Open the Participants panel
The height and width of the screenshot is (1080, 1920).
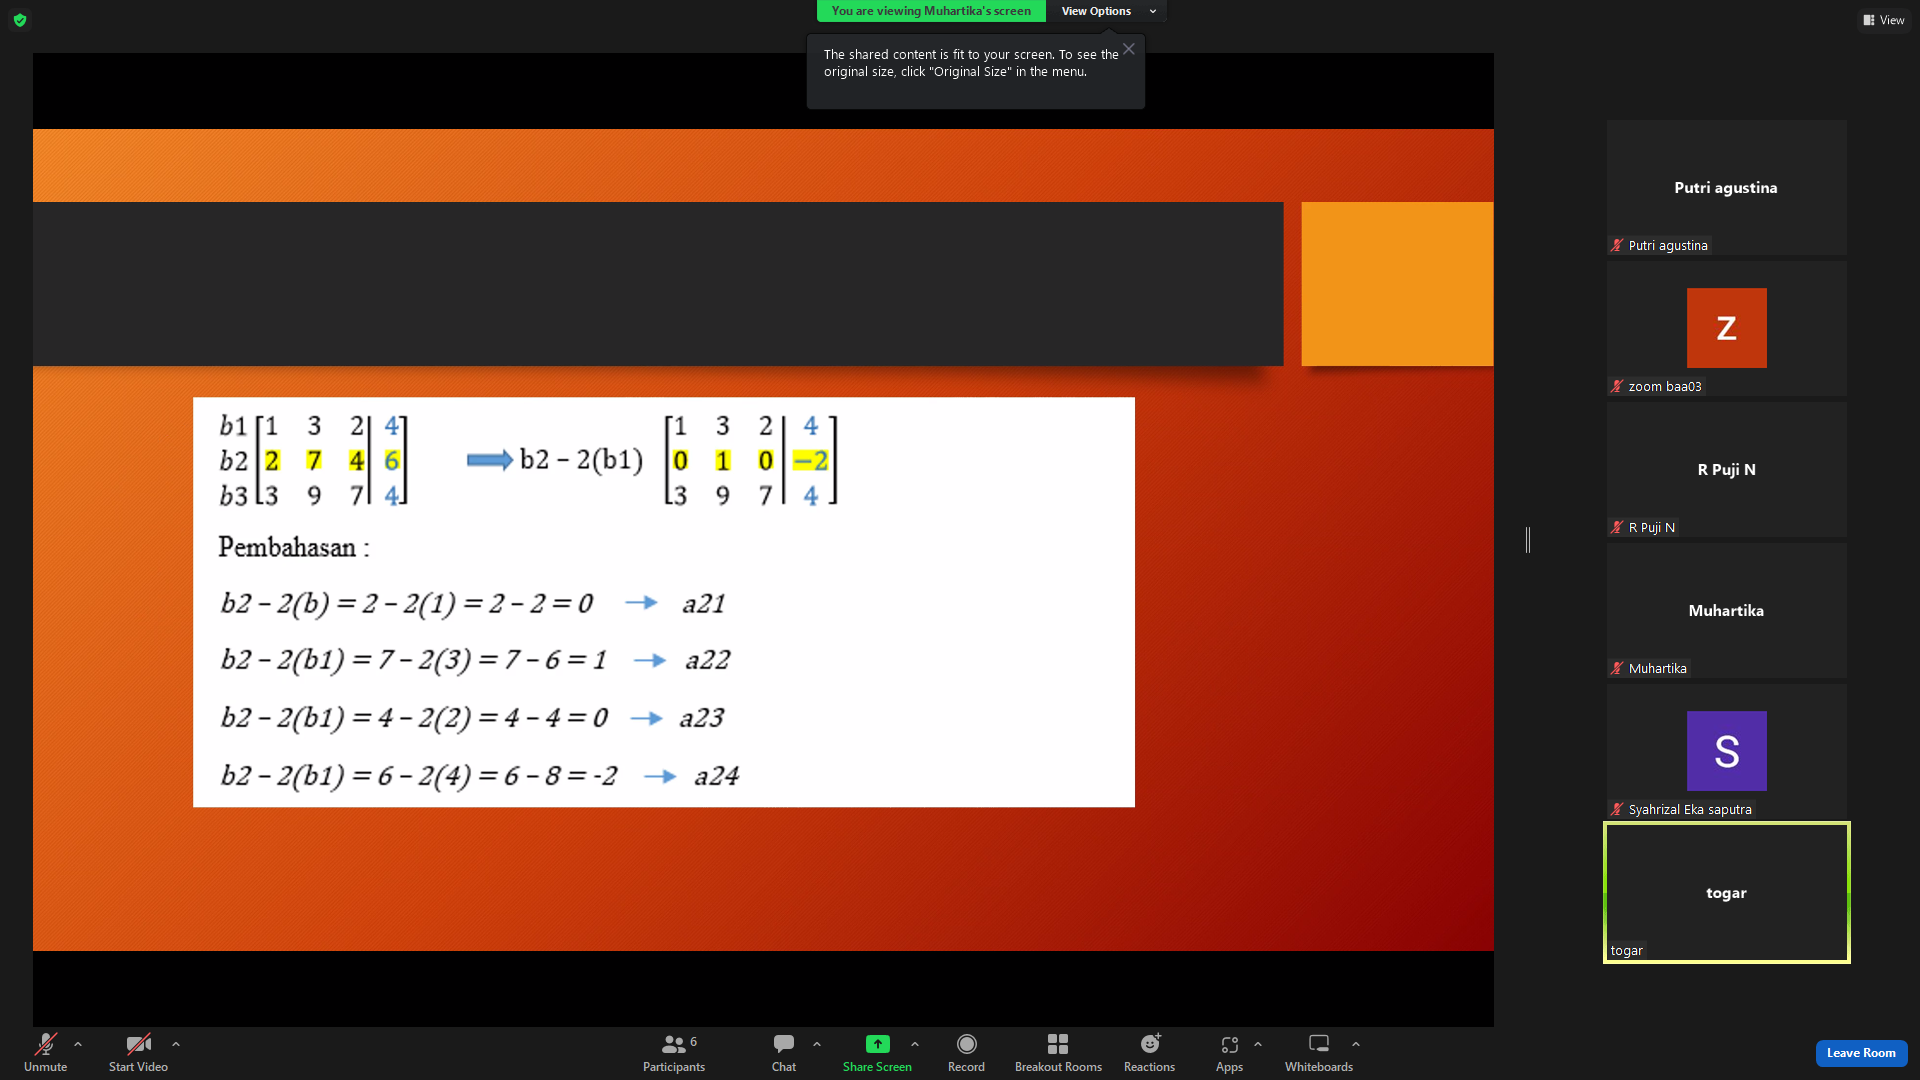click(674, 1052)
